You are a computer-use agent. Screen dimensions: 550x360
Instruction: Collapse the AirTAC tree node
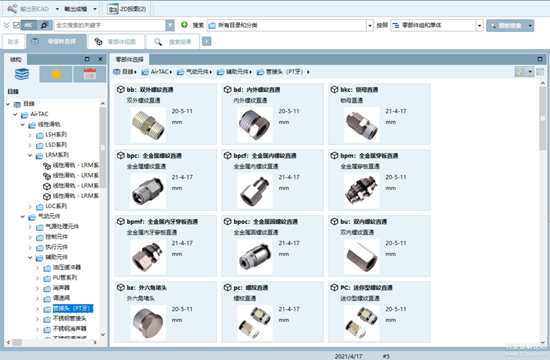point(15,114)
